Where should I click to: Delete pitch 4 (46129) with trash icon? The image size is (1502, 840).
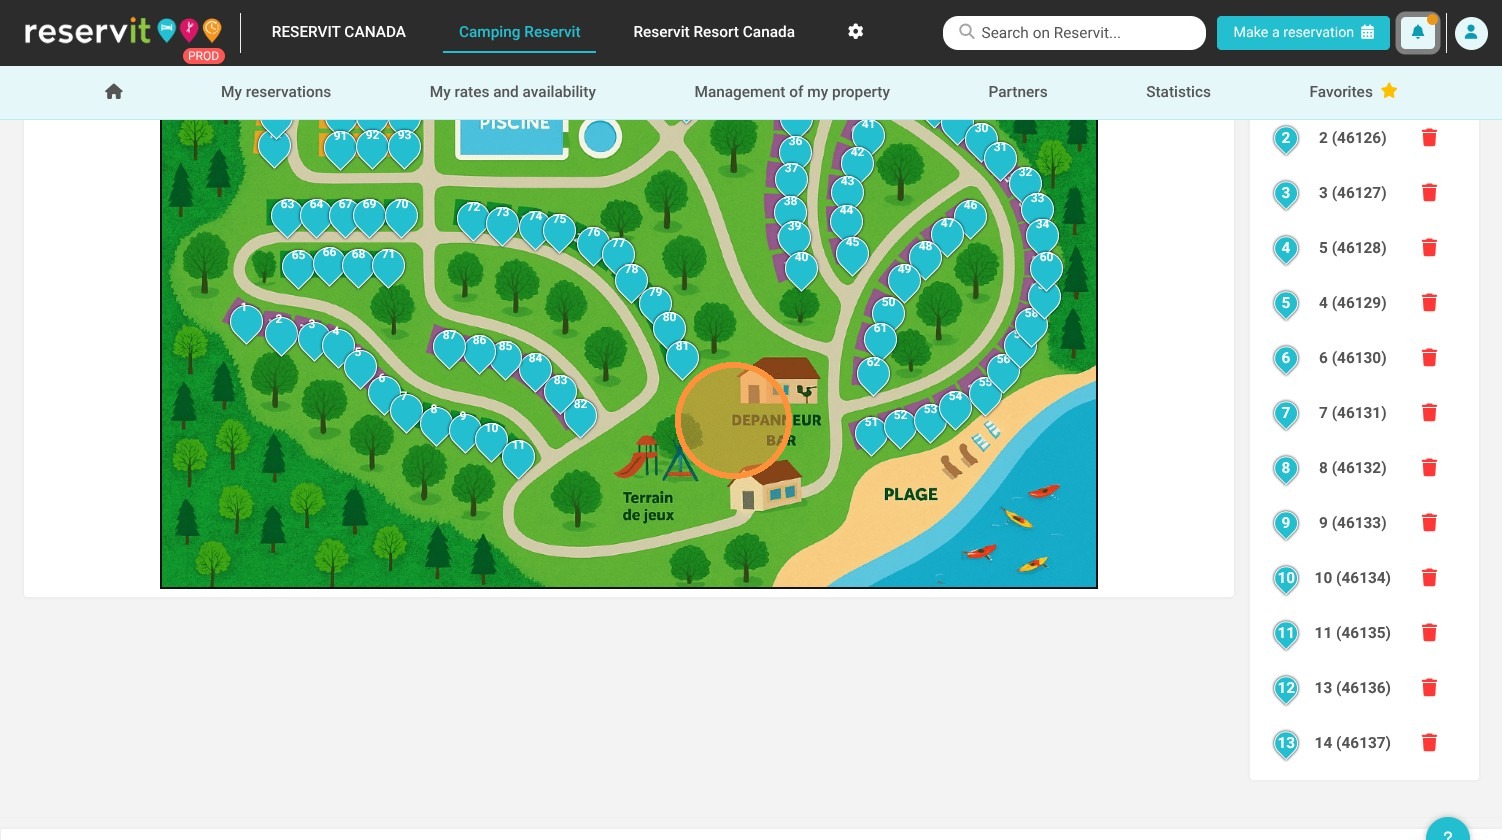(1429, 303)
